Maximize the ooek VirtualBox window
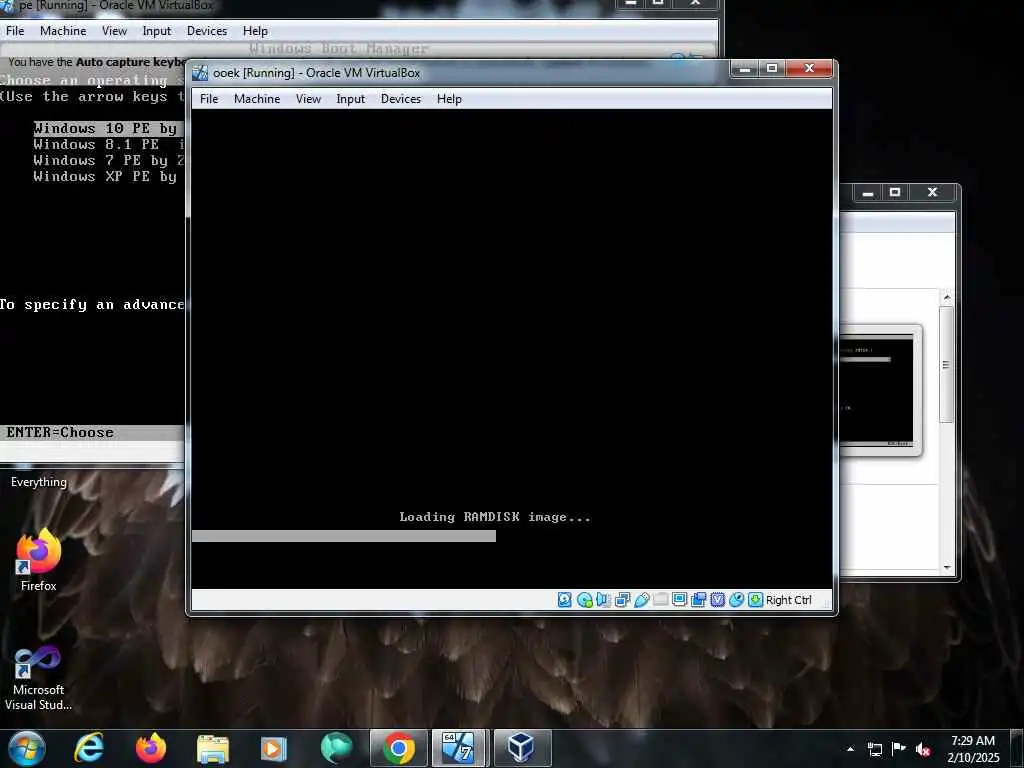The image size is (1024, 768). 772,68
